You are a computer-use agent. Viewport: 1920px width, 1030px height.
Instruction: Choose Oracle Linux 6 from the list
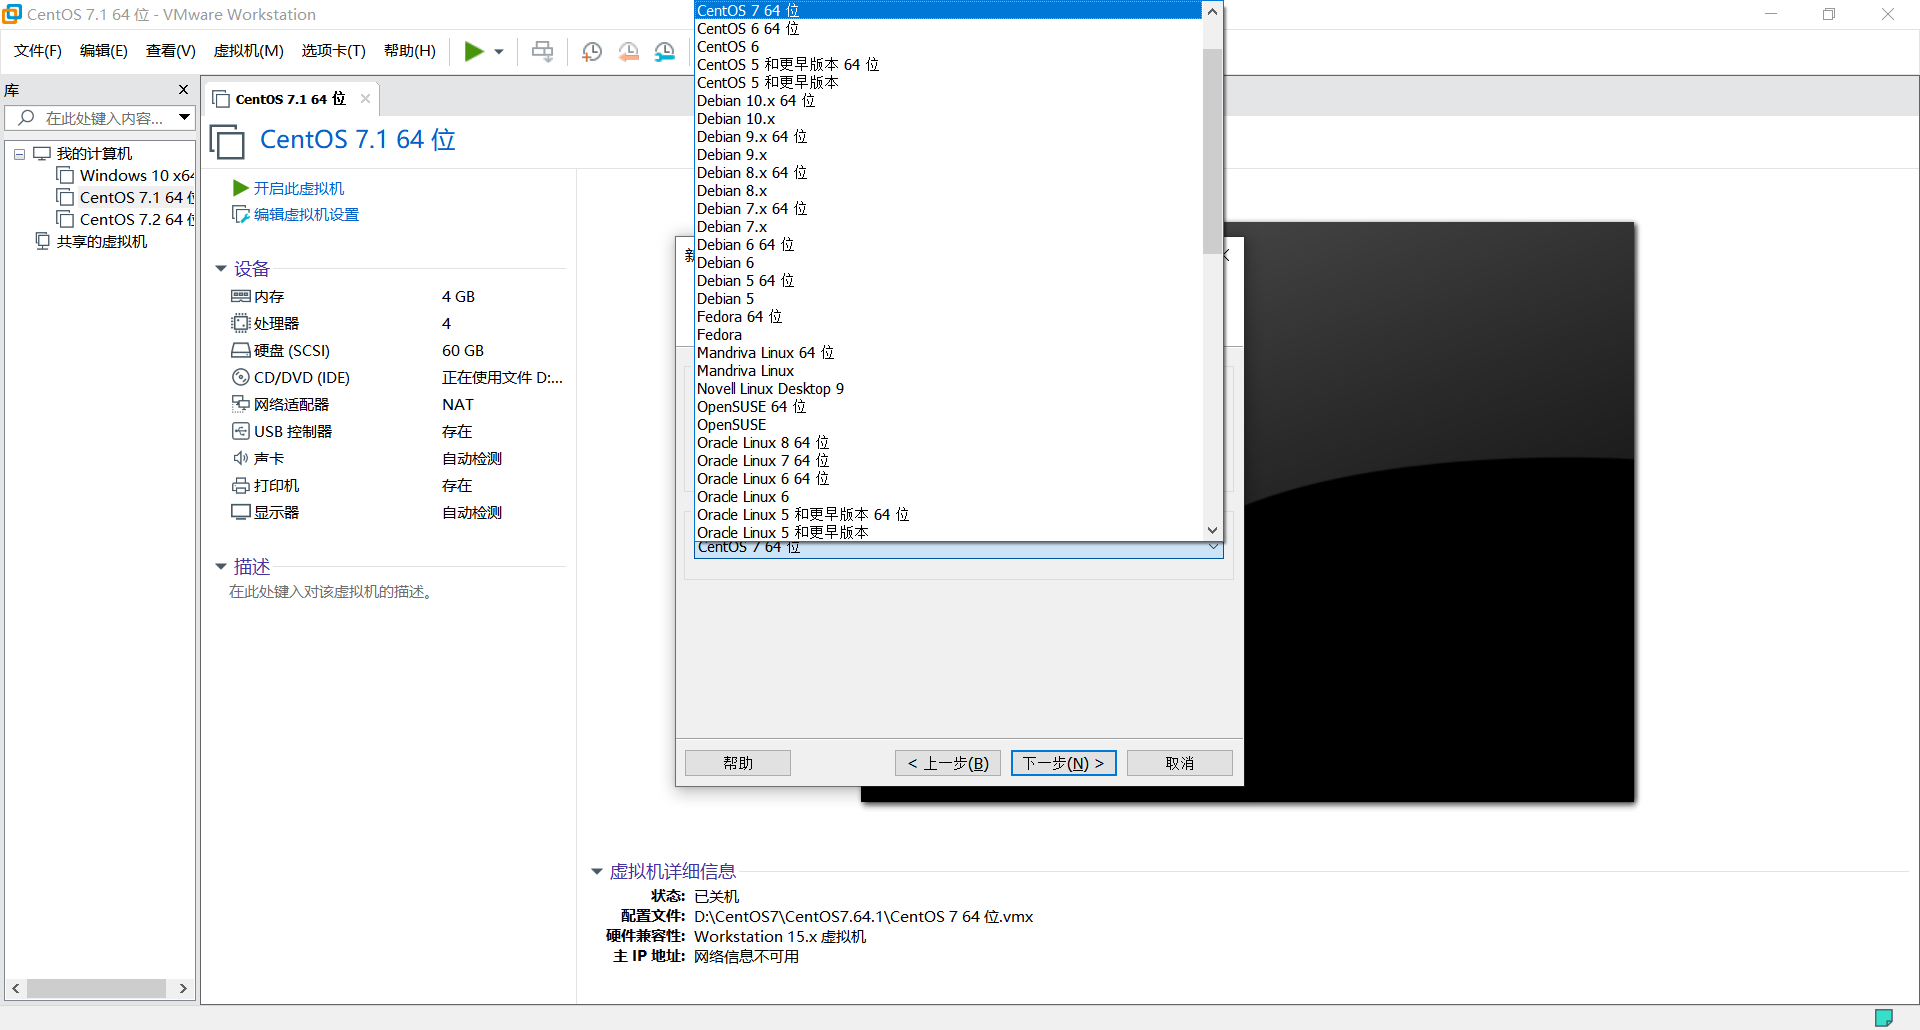click(x=949, y=497)
